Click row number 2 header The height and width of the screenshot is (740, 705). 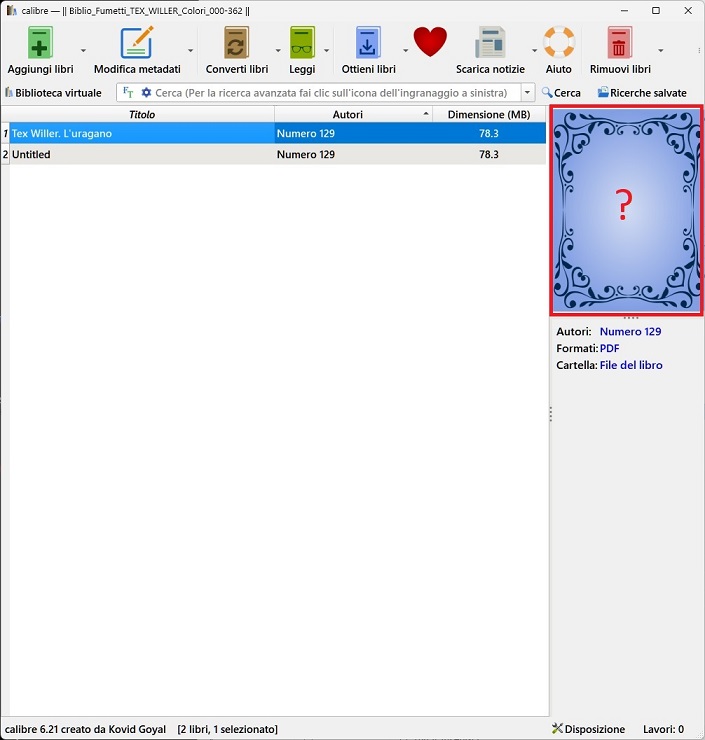tap(5, 154)
